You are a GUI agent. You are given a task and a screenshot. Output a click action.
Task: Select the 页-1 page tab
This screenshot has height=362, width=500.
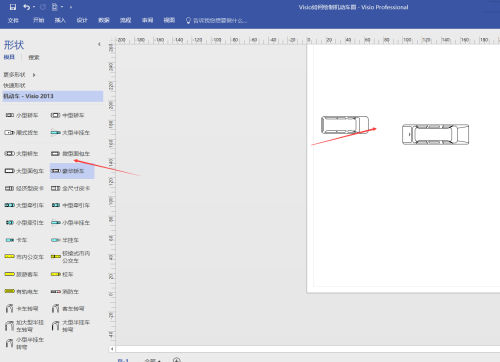click(x=123, y=360)
